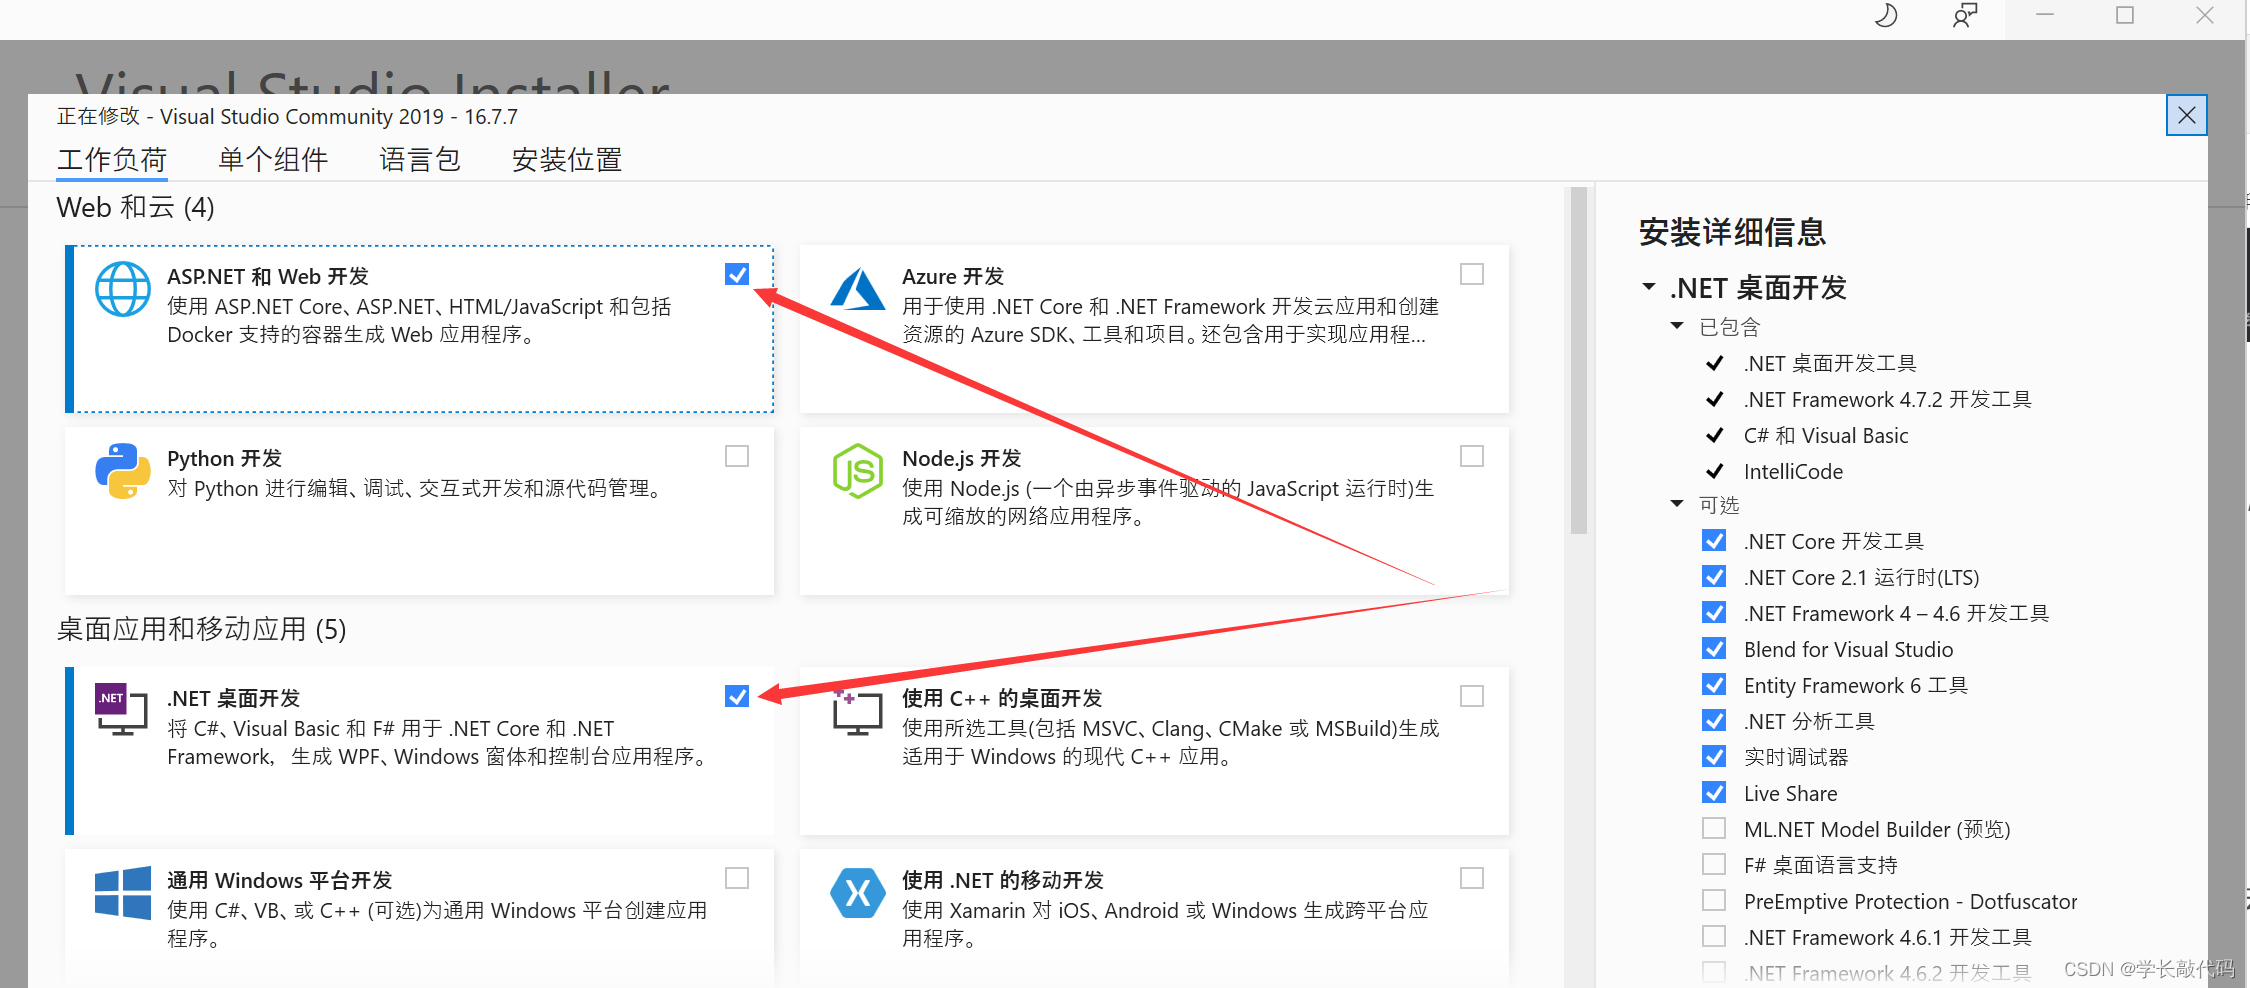The height and width of the screenshot is (988, 2250).
Task: Check 使用 C++ 的桌面开发 workload checkbox
Action: (1472, 696)
